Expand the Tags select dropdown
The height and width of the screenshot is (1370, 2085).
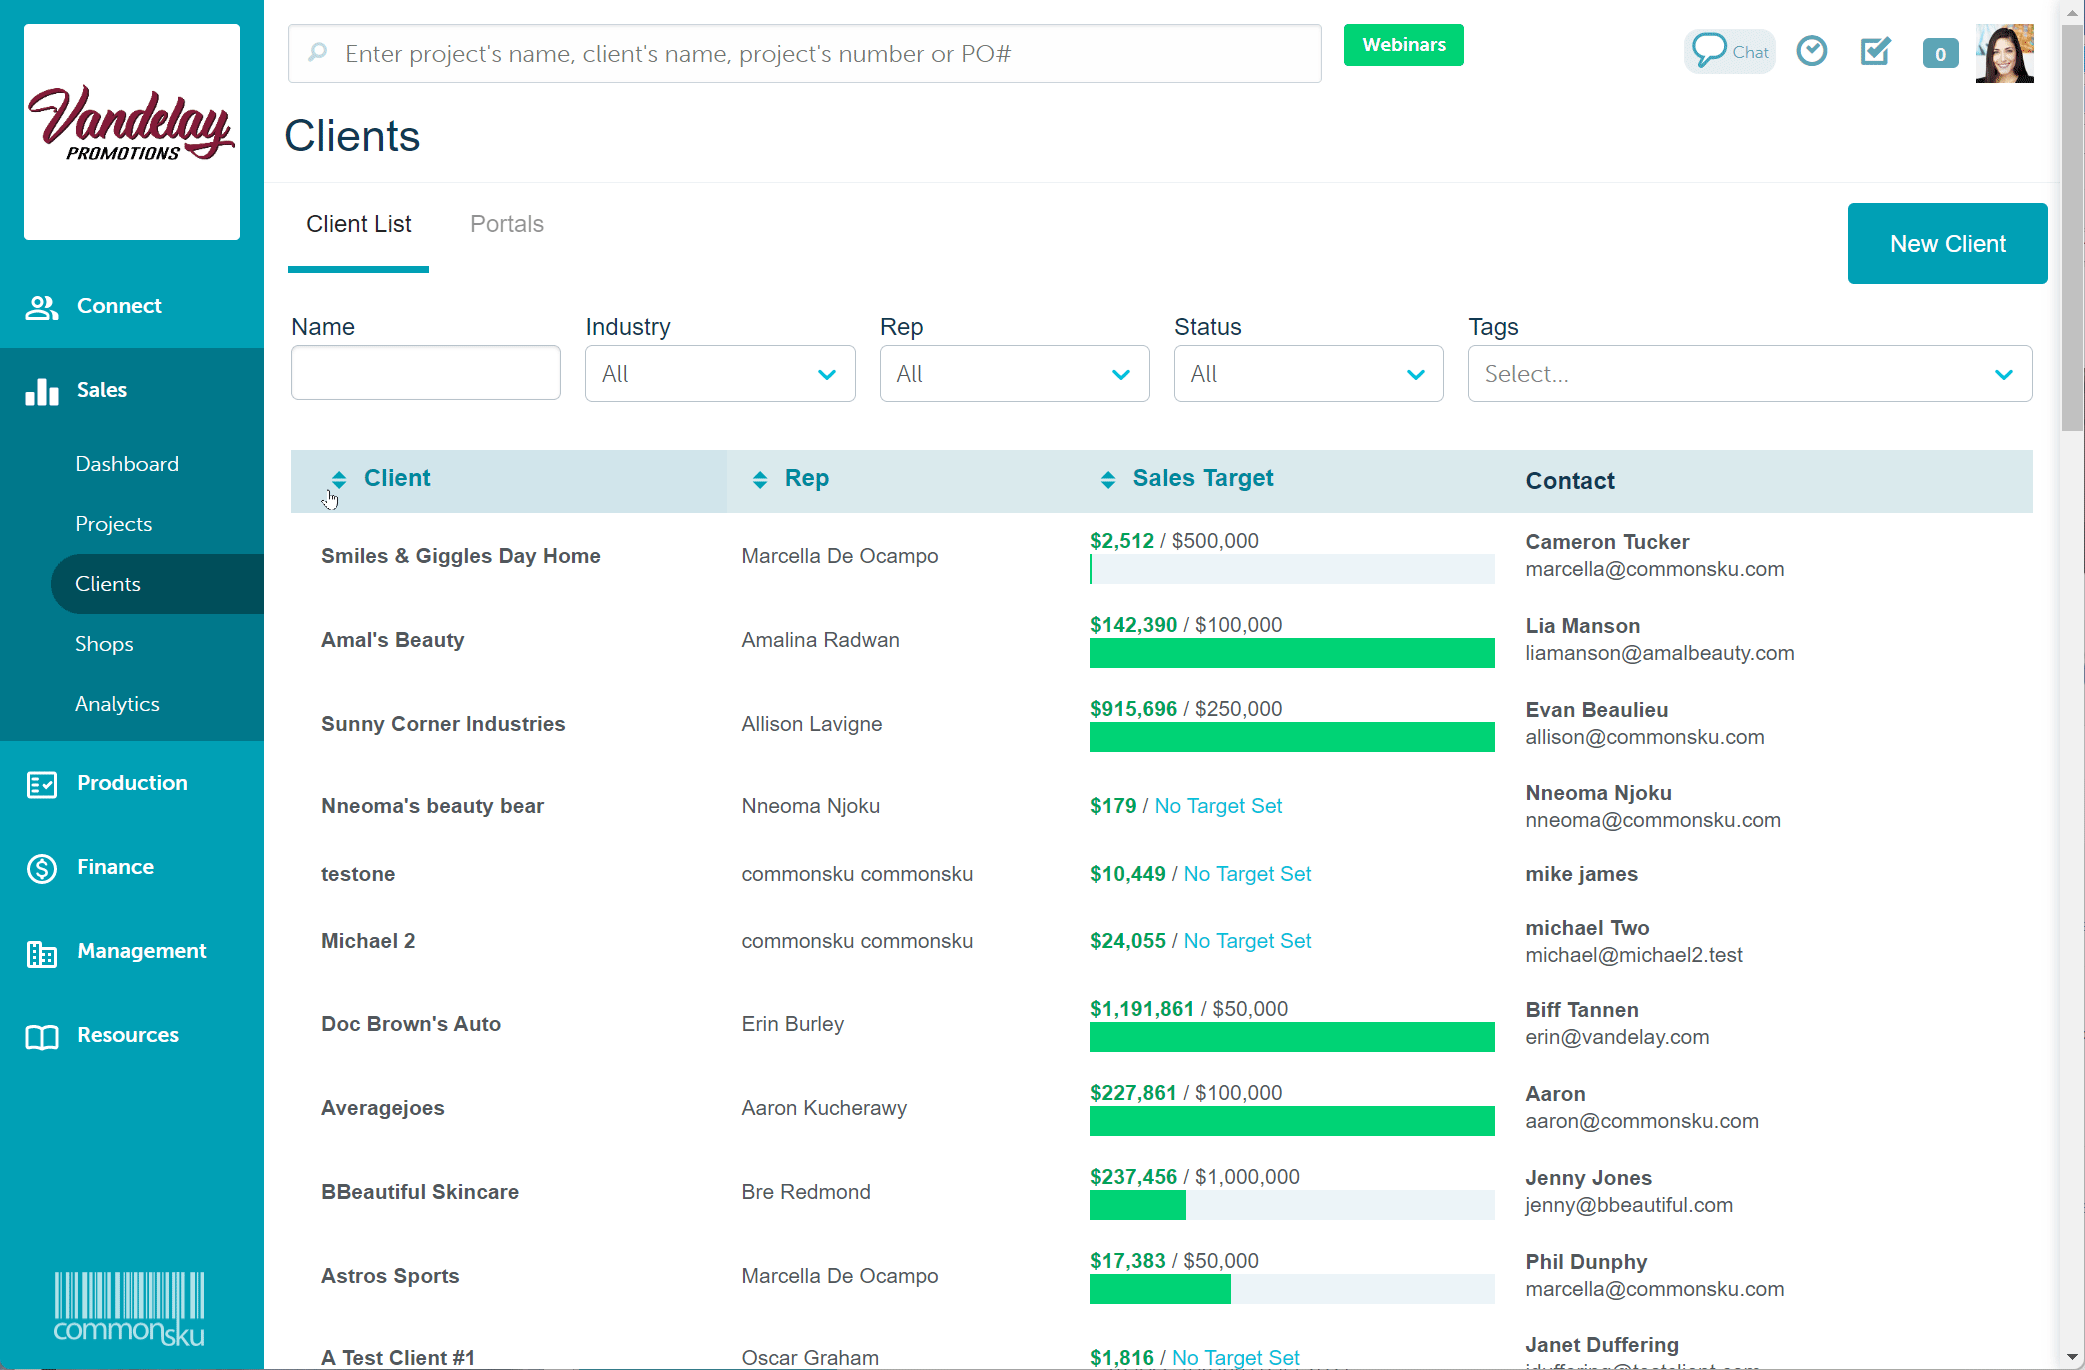[1749, 374]
